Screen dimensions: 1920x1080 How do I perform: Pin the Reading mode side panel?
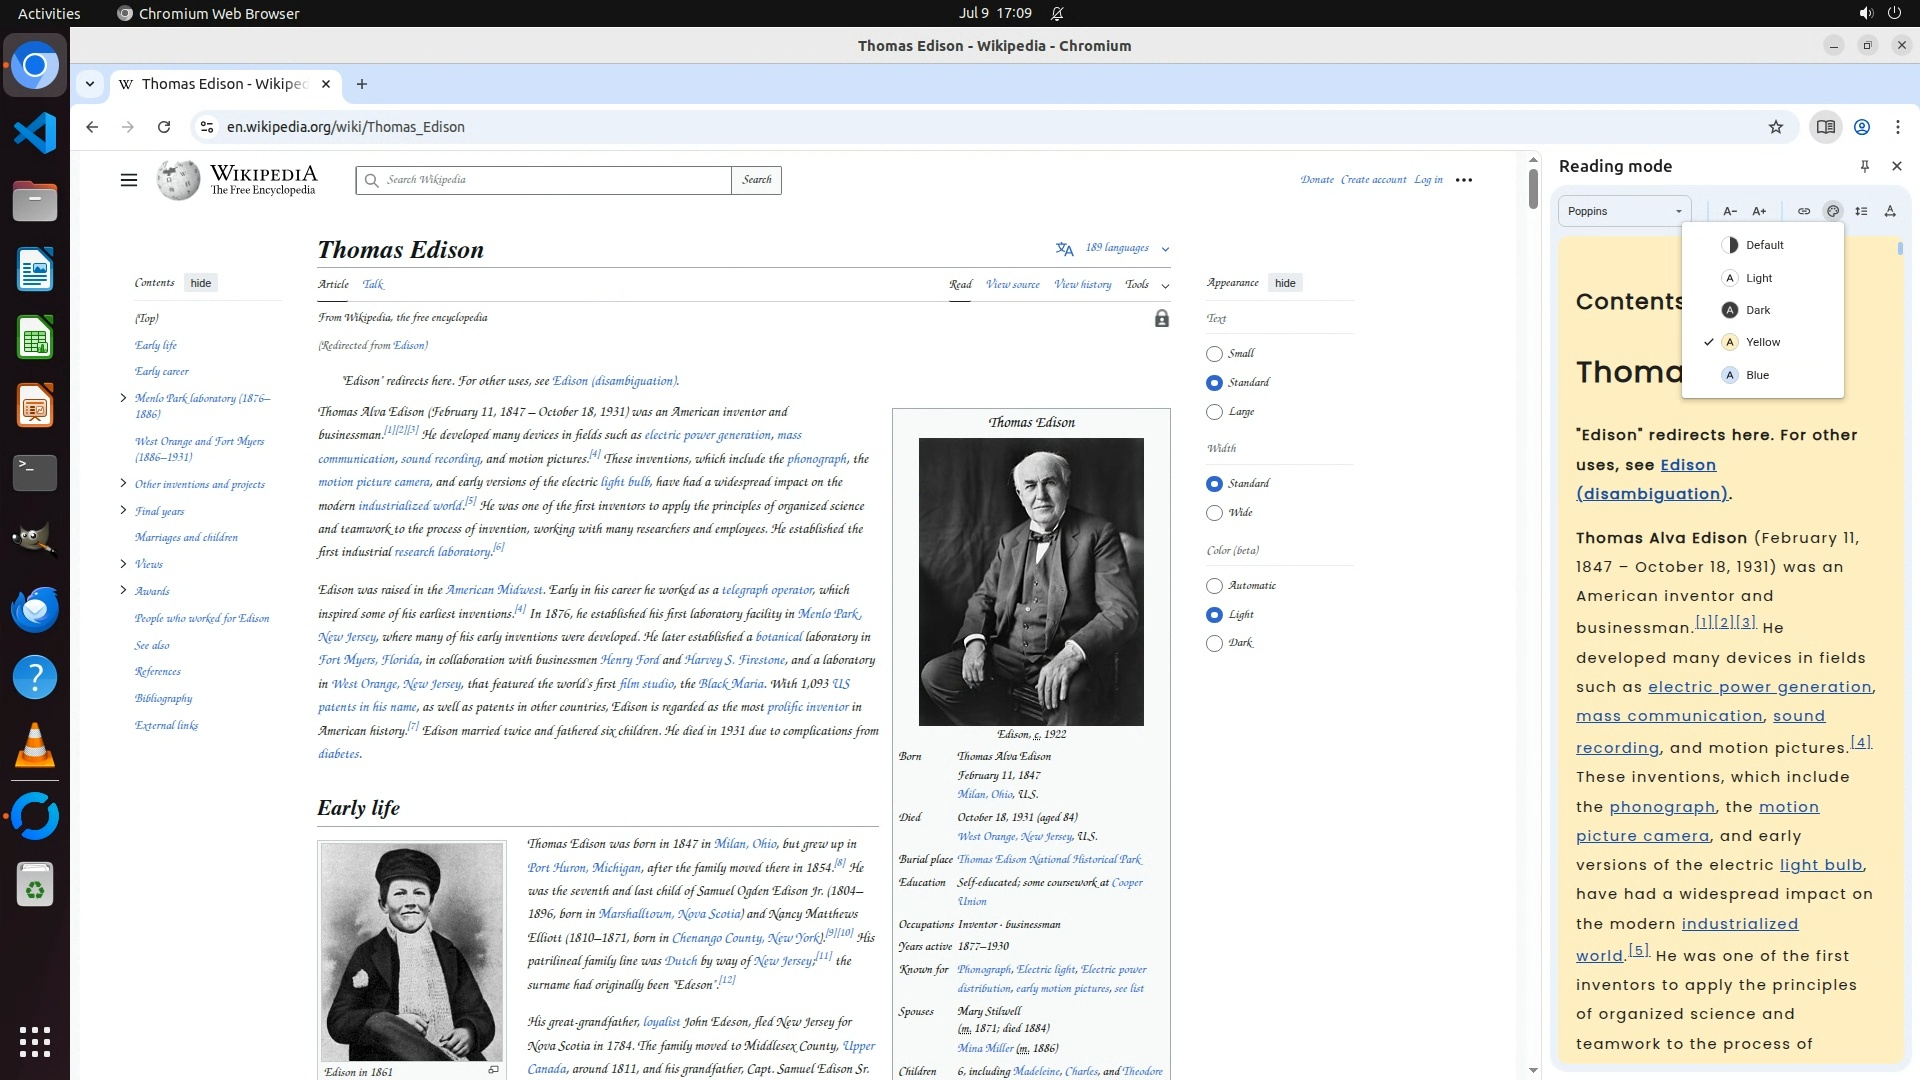click(x=1864, y=166)
